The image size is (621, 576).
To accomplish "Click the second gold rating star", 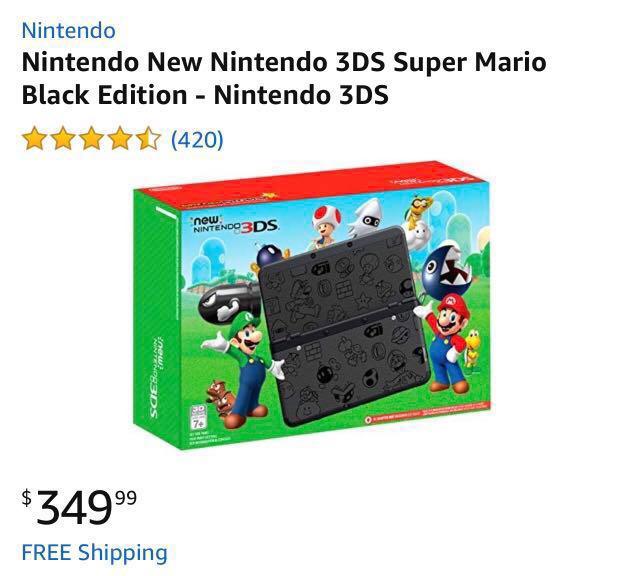I will pyautogui.click(x=63, y=139).
